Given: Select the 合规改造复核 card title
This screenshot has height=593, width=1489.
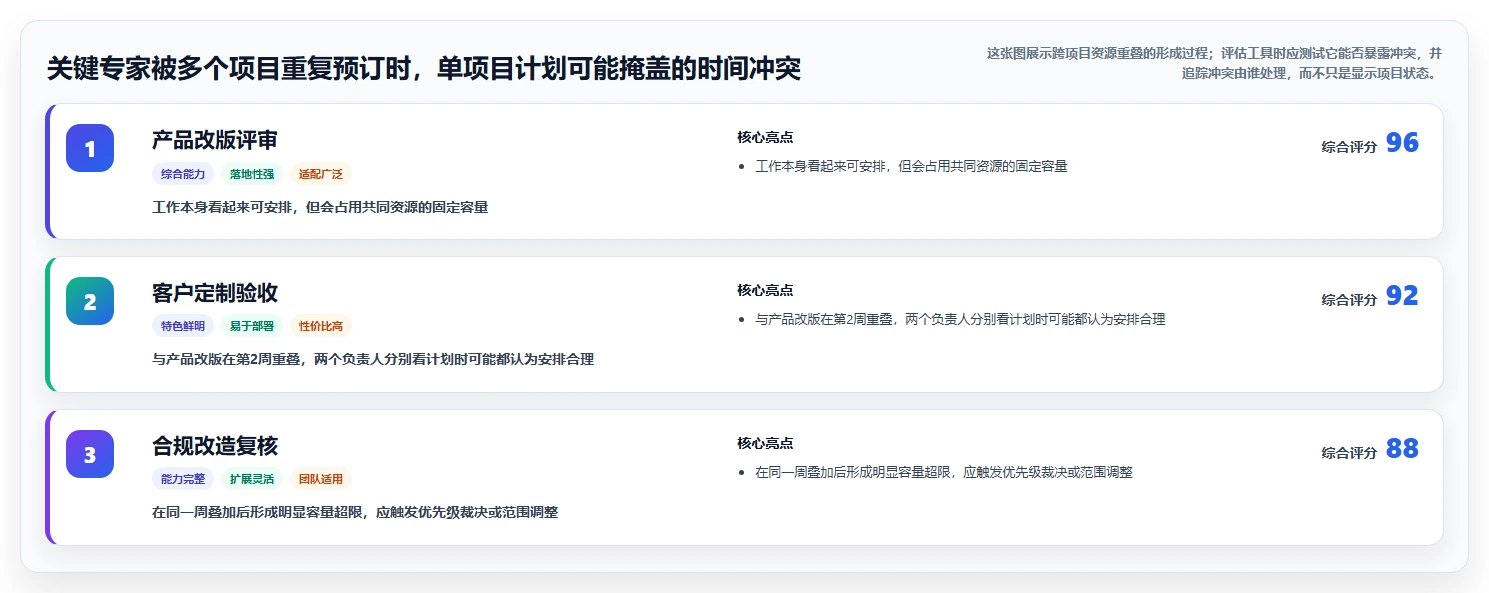Looking at the screenshot, I should tap(215, 446).
